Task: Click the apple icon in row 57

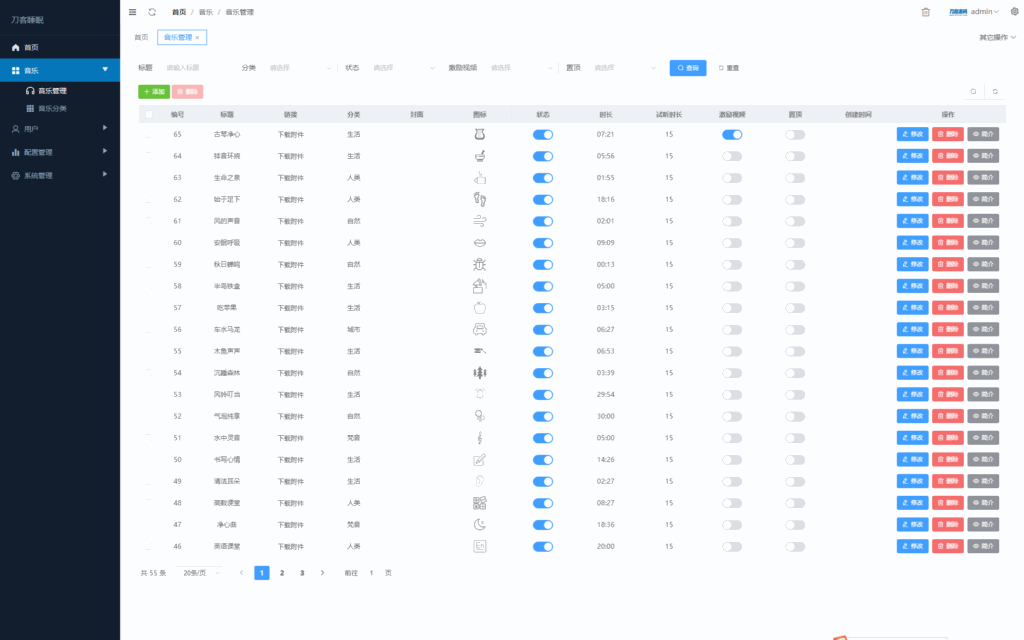Action: click(479, 308)
